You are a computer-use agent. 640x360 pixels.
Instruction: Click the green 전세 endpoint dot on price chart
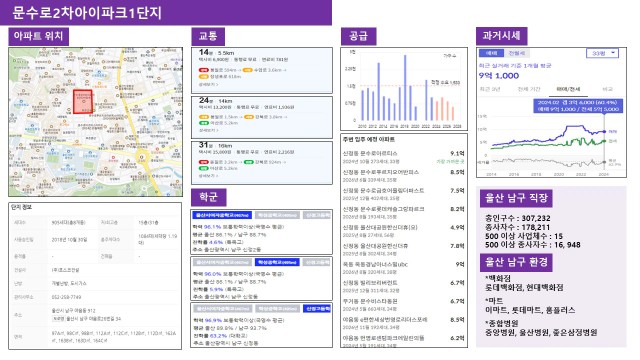tap(604, 142)
